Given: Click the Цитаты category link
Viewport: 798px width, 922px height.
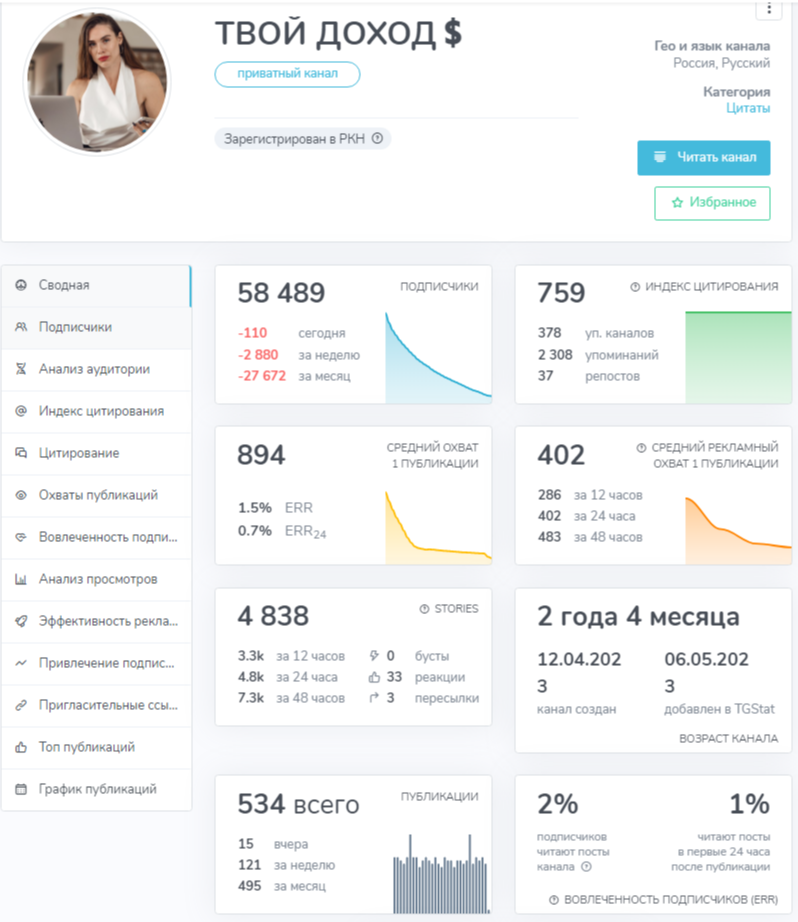Looking at the screenshot, I should pos(747,108).
